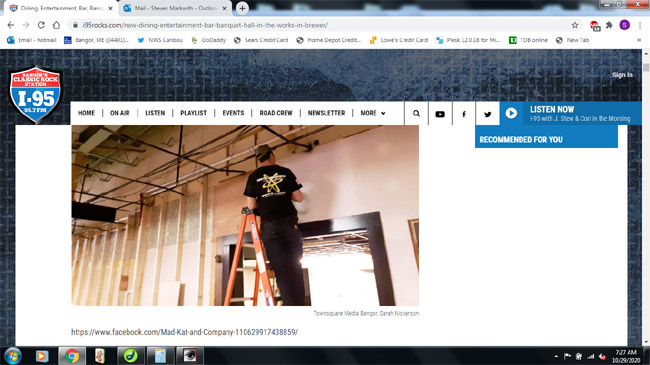Open the station's Facebook icon
The height and width of the screenshot is (365, 650).
pyautogui.click(x=464, y=114)
